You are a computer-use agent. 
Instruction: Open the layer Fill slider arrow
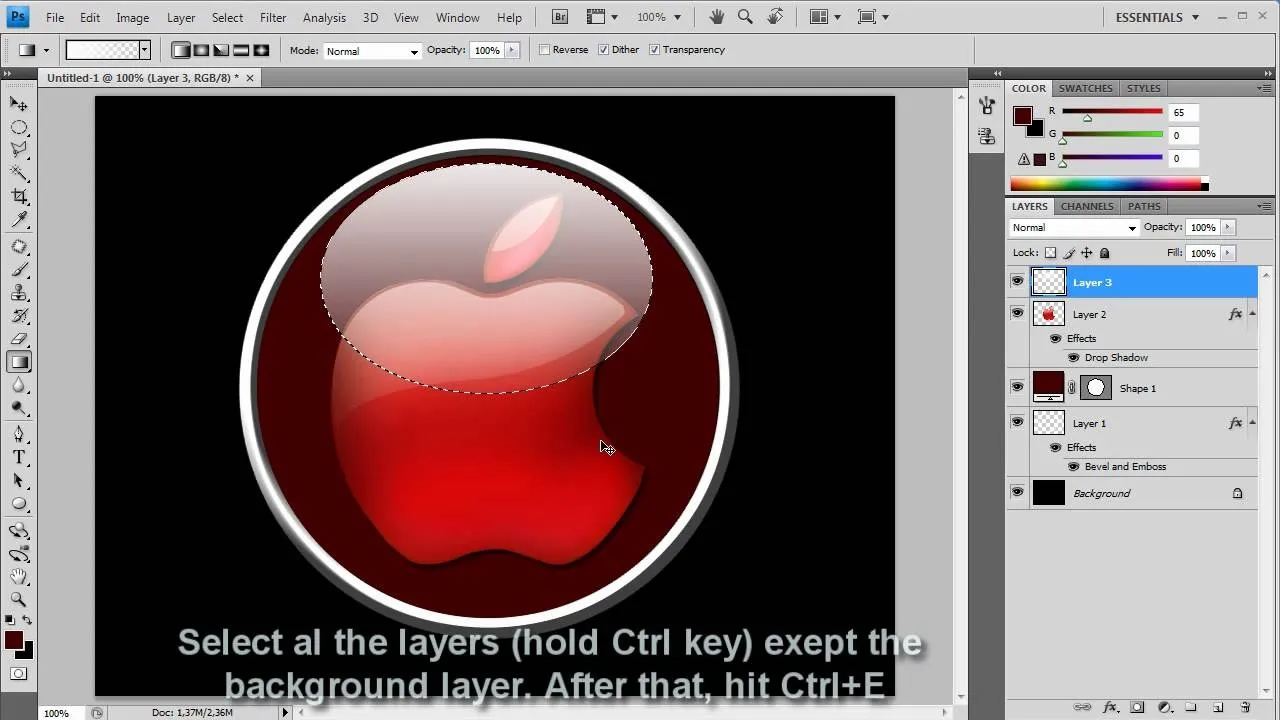tap(1228, 253)
